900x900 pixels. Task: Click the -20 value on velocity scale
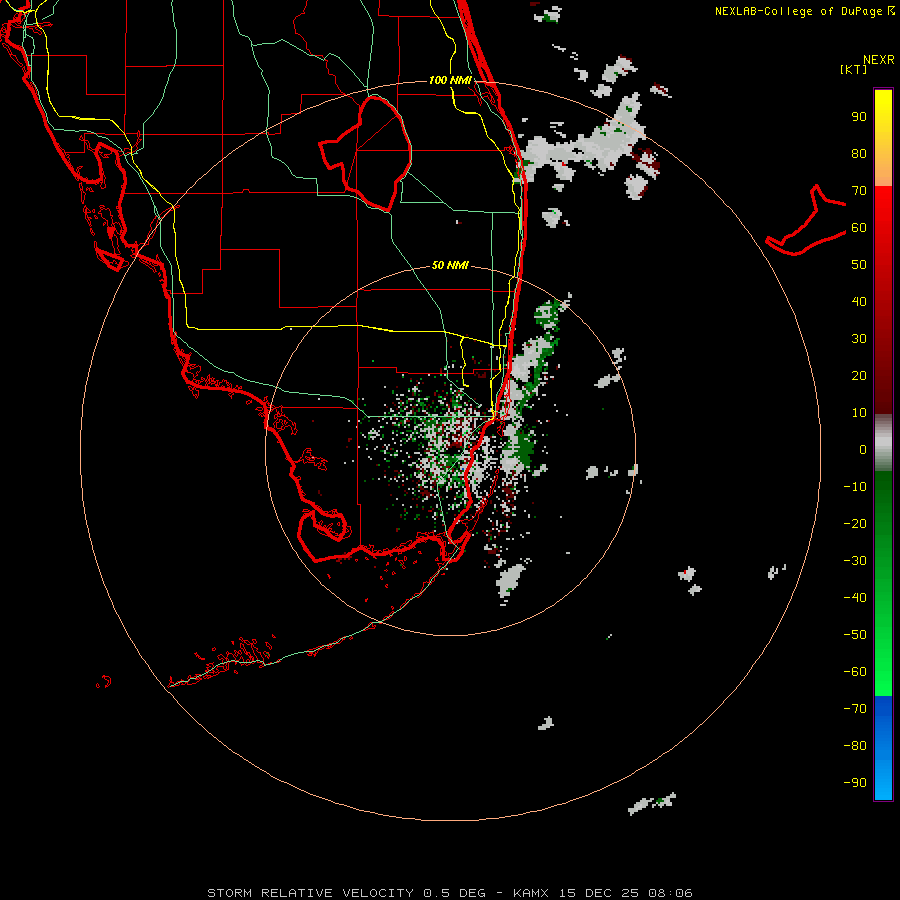[x=855, y=523]
